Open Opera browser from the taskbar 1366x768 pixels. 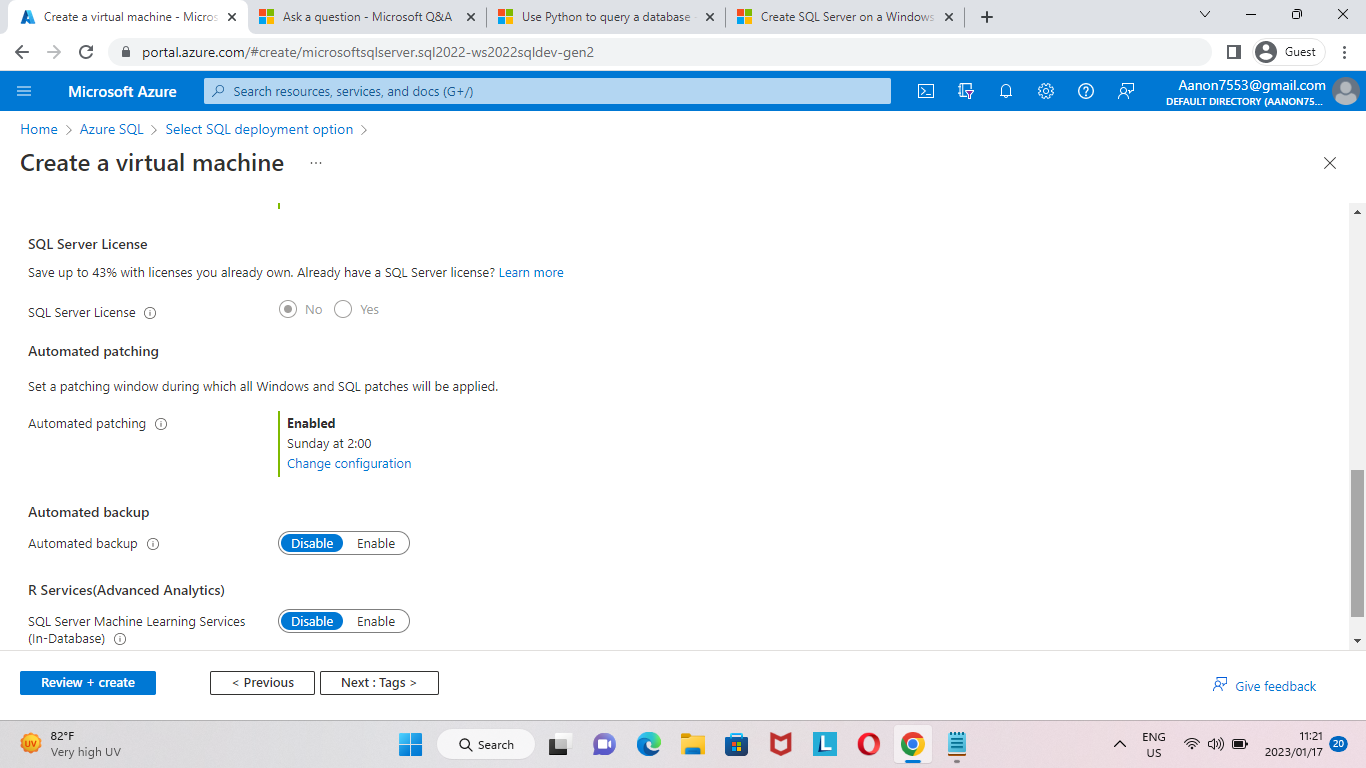tap(869, 744)
